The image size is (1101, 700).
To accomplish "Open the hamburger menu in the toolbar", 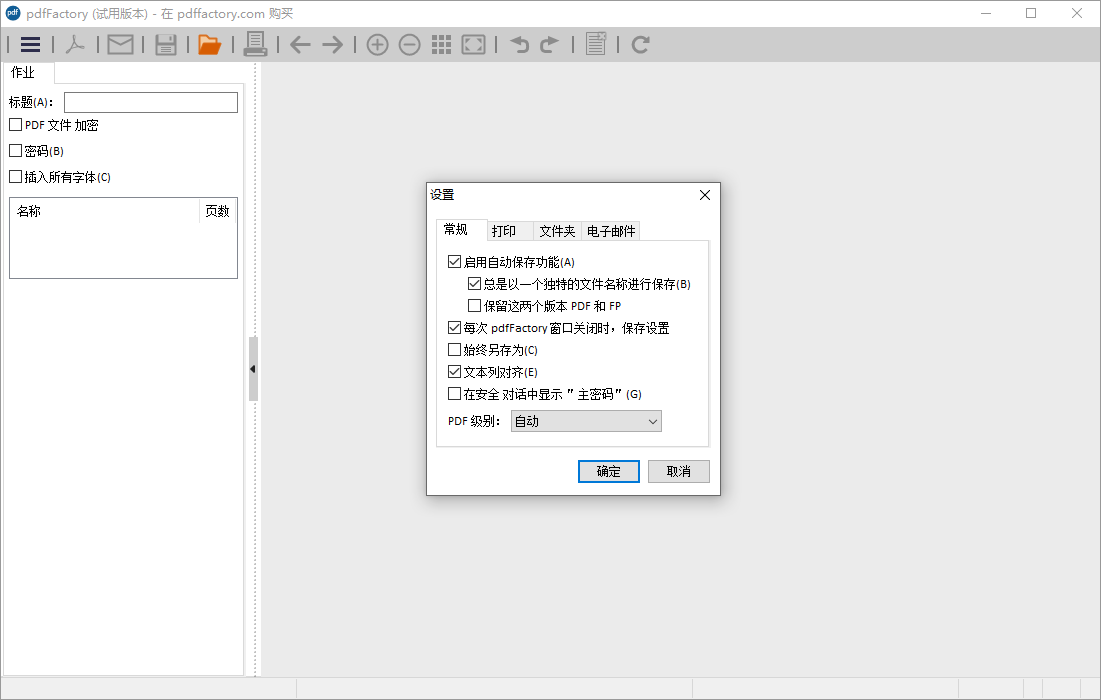I will (x=30, y=44).
